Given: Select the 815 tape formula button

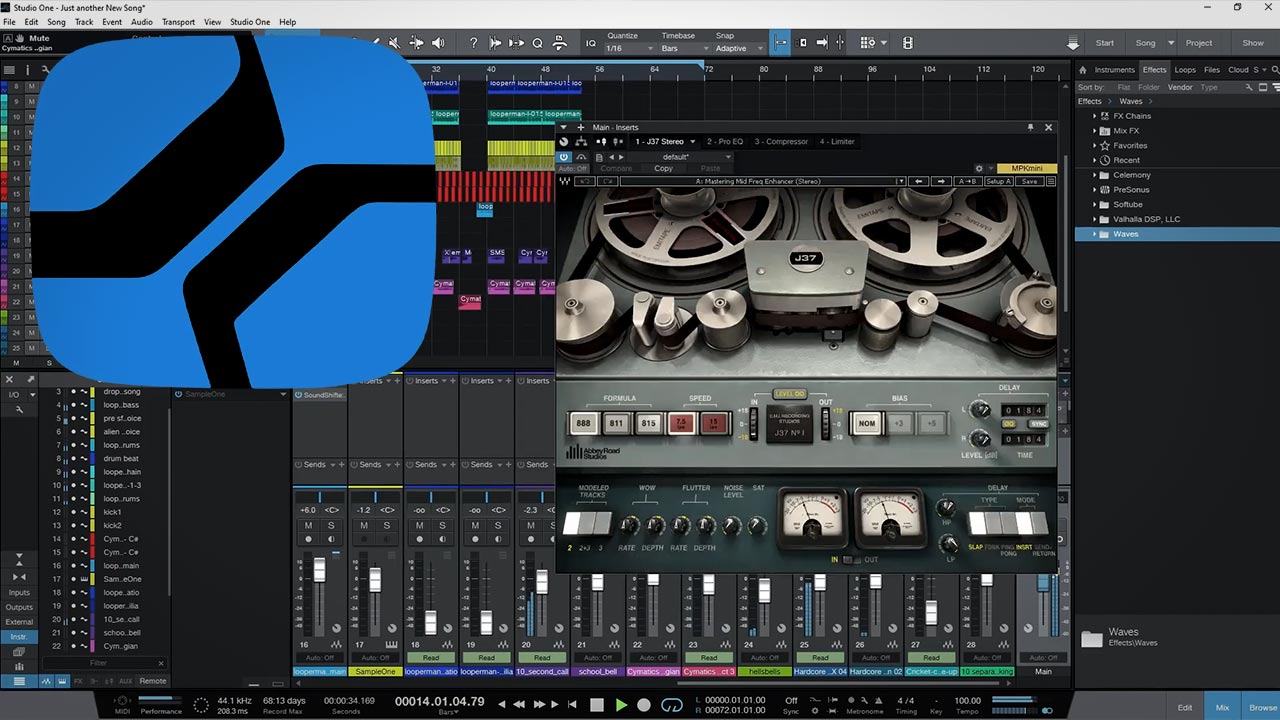Looking at the screenshot, I should click(x=648, y=423).
